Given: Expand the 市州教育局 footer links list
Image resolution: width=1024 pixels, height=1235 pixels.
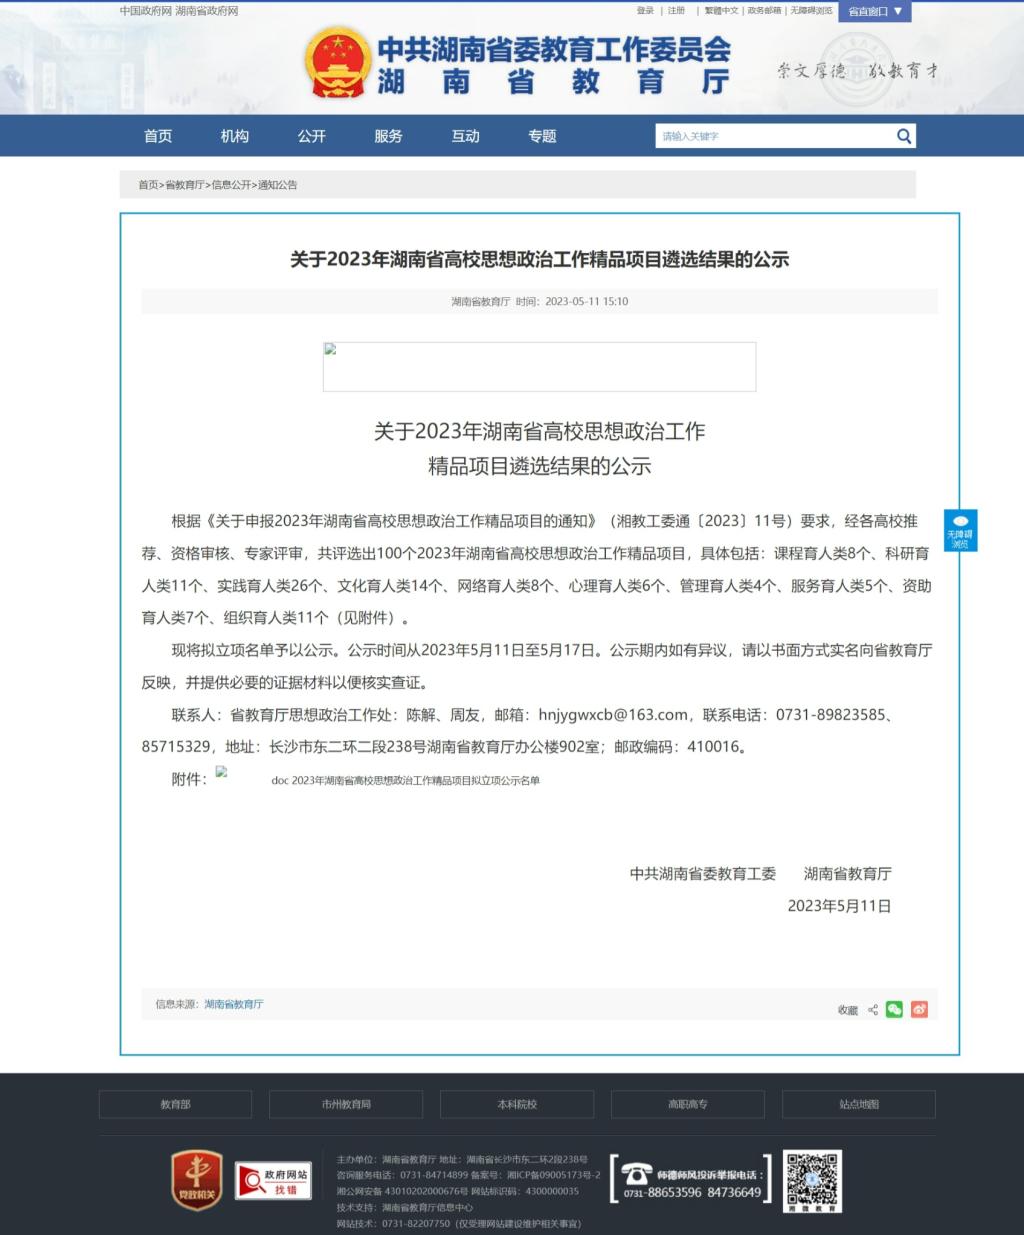Looking at the screenshot, I should tap(346, 1104).
